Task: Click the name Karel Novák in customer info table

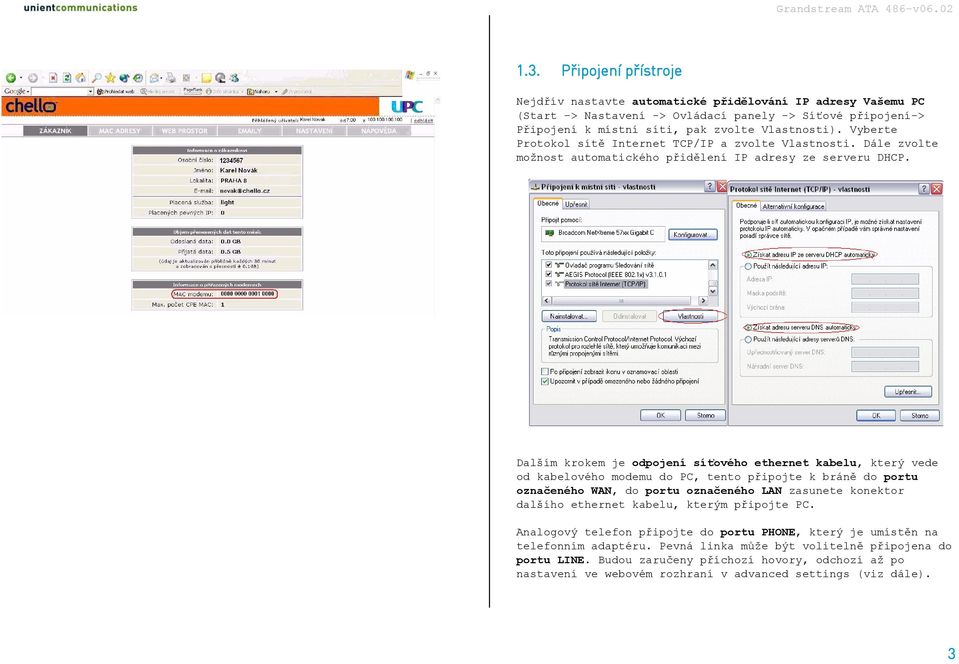Action: point(239,171)
